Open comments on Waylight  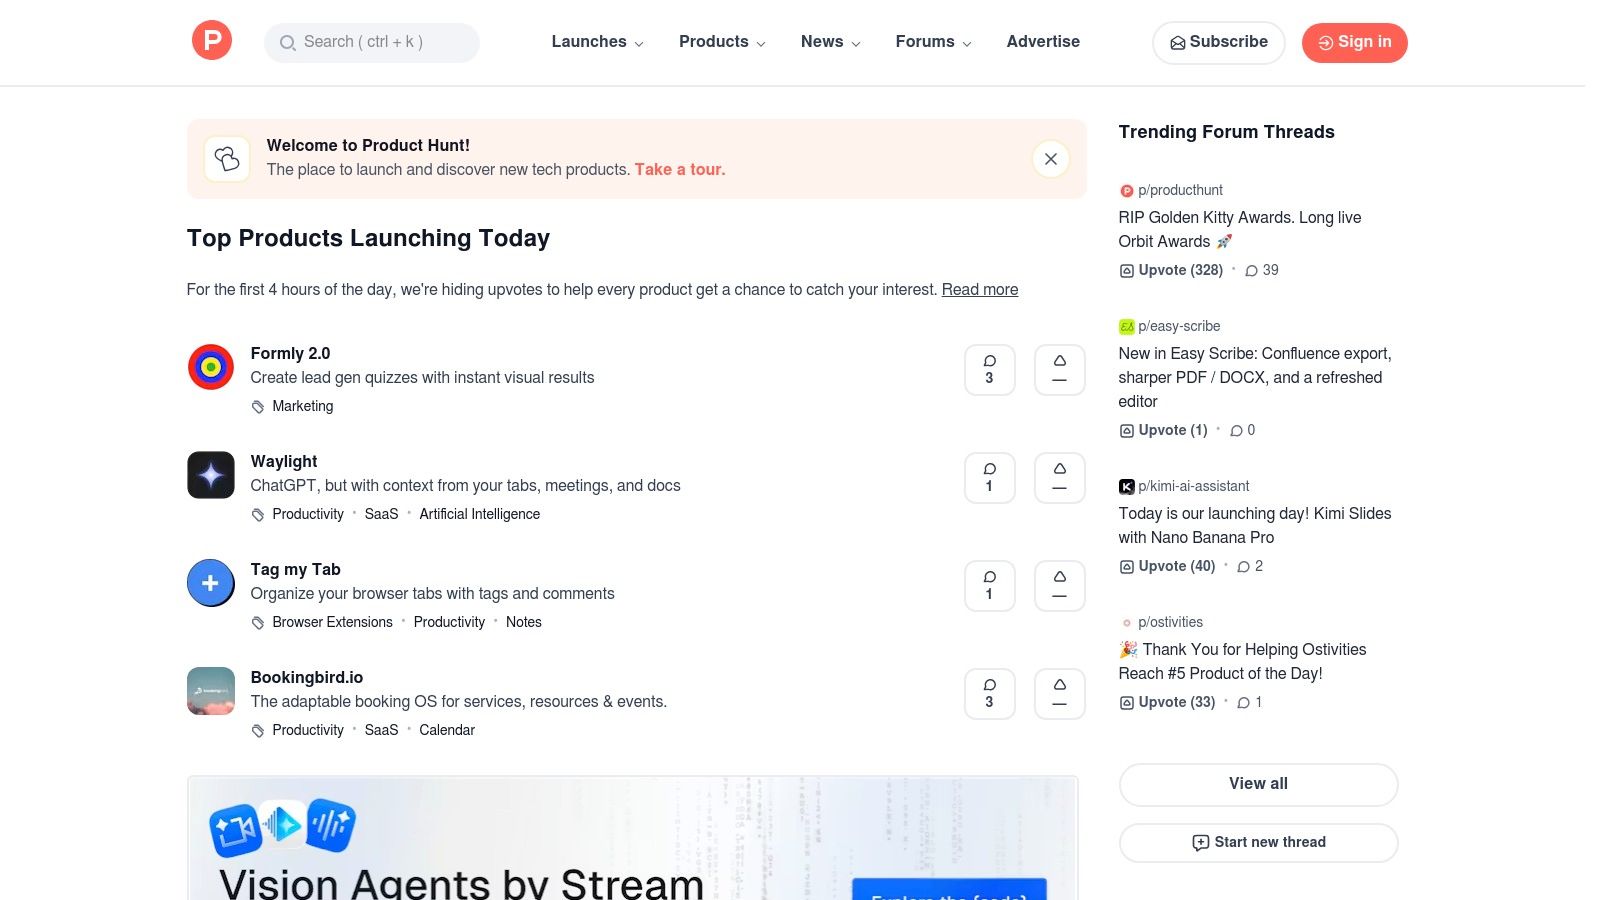[x=989, y=477]
